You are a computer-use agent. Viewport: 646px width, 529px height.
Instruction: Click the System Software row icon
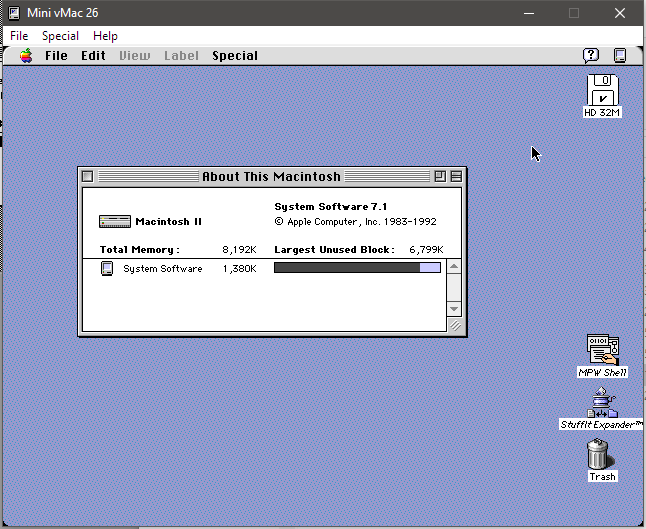pyautogui.click(x=107, y=269)
